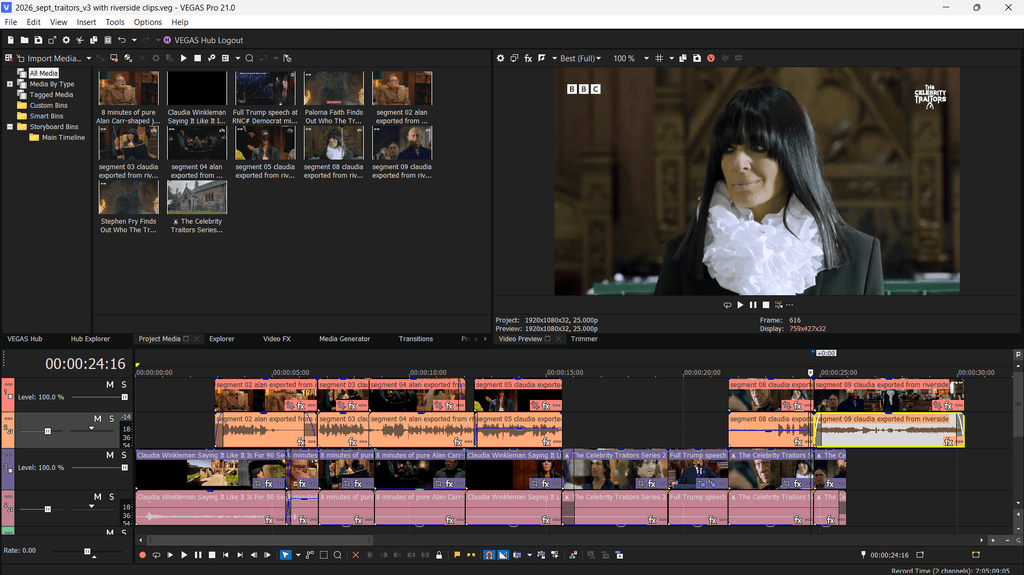
Task: Open the Import Media dropdown arrow
Action: (x=89, y=58)
